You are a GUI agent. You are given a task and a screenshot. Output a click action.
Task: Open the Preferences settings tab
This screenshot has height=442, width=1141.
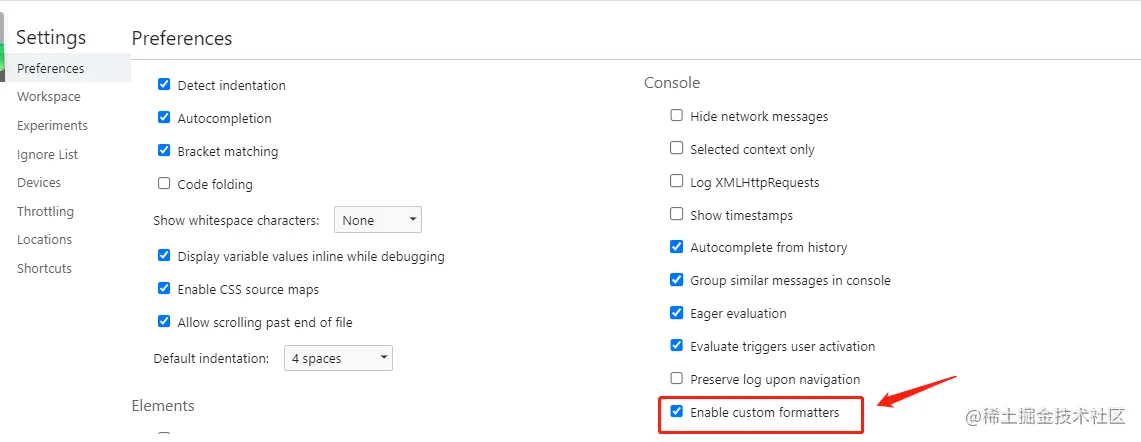point(51,68)
